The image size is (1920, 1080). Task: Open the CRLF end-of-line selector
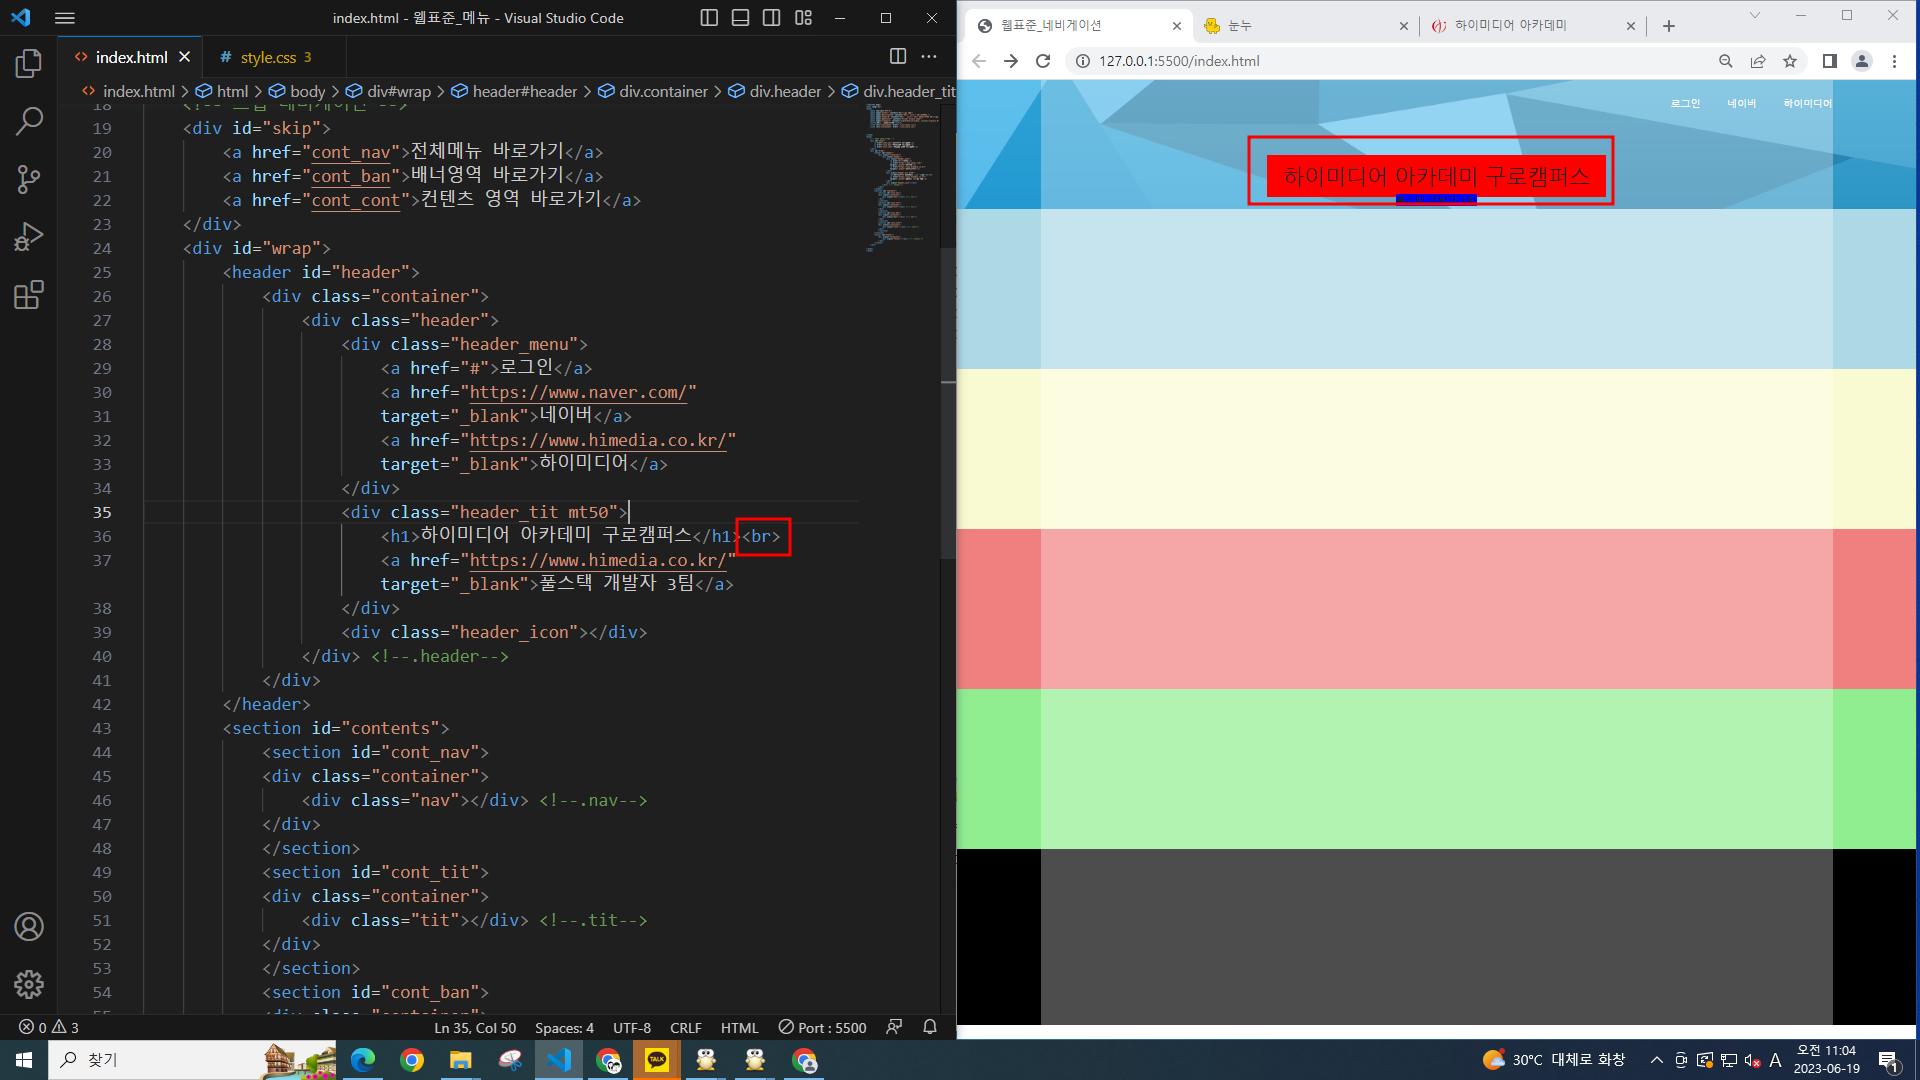coord(685,1027)
